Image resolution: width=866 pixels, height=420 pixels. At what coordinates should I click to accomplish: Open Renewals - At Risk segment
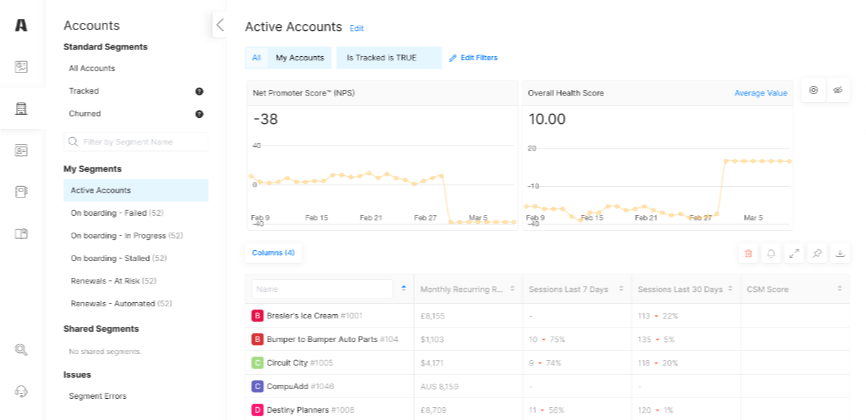(x=114, y=281)
